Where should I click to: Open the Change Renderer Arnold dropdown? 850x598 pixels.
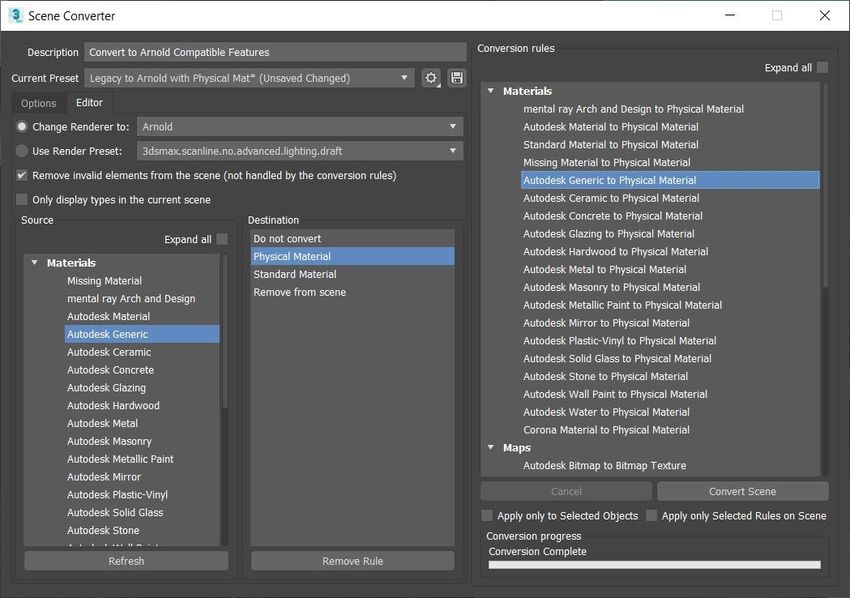coord(300,126)
